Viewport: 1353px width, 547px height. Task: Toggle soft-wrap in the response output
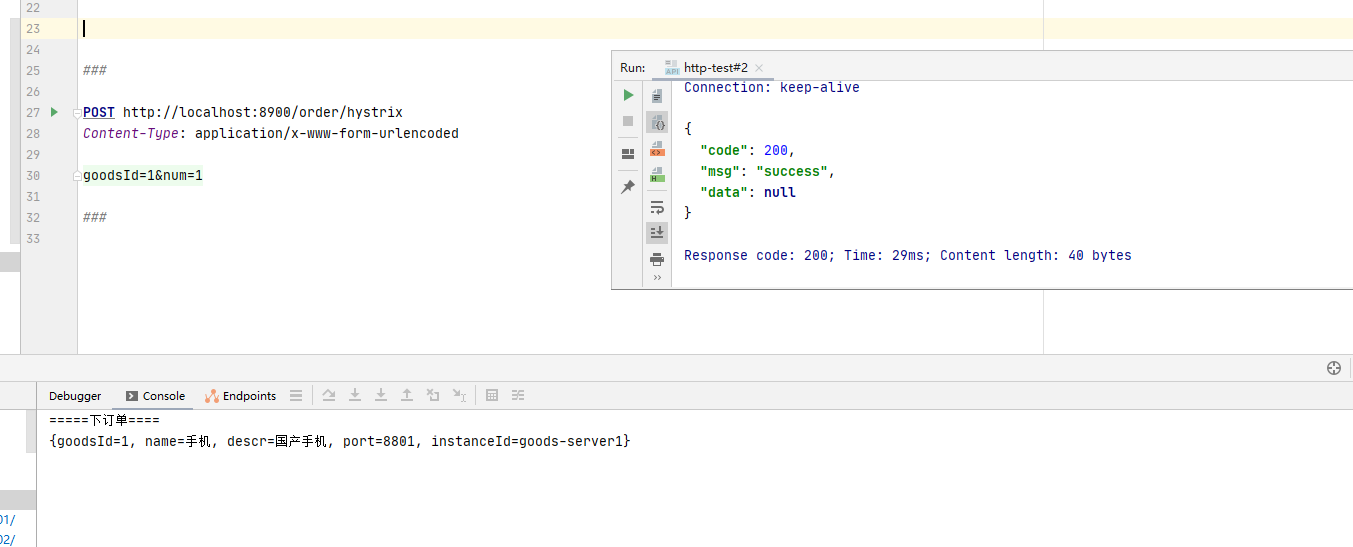(657, 208)
